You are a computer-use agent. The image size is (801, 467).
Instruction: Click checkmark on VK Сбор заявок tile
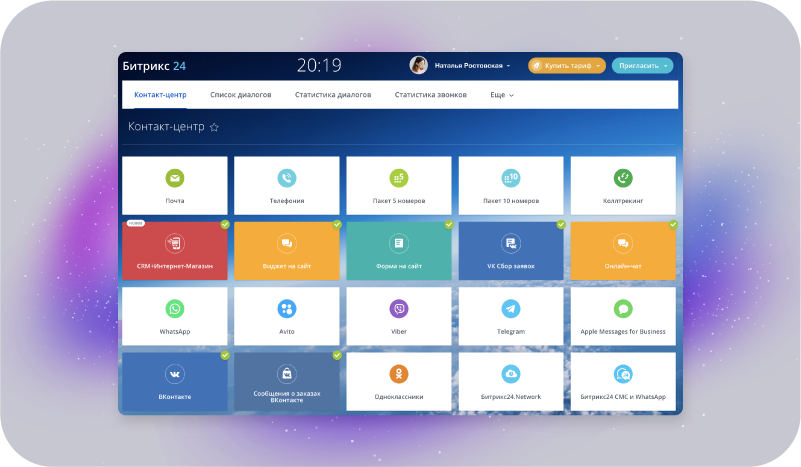[561, 224]
